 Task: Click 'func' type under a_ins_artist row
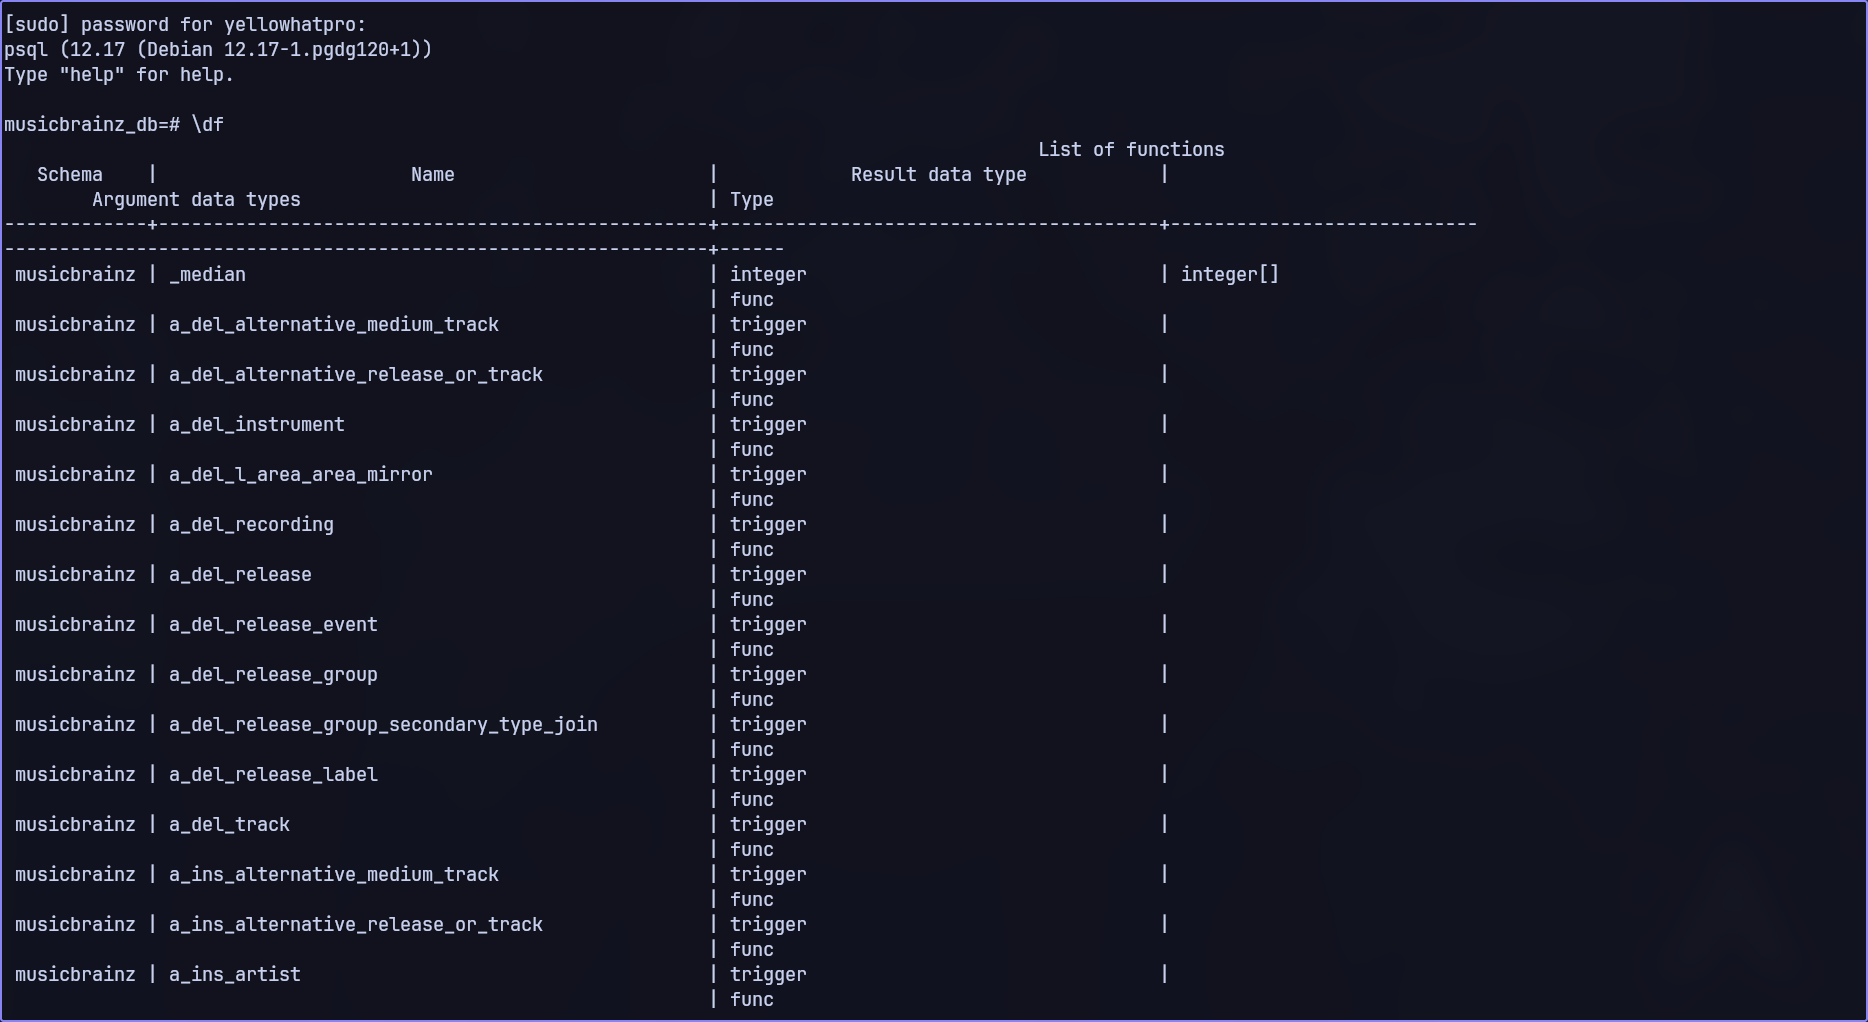[752, 1000]
